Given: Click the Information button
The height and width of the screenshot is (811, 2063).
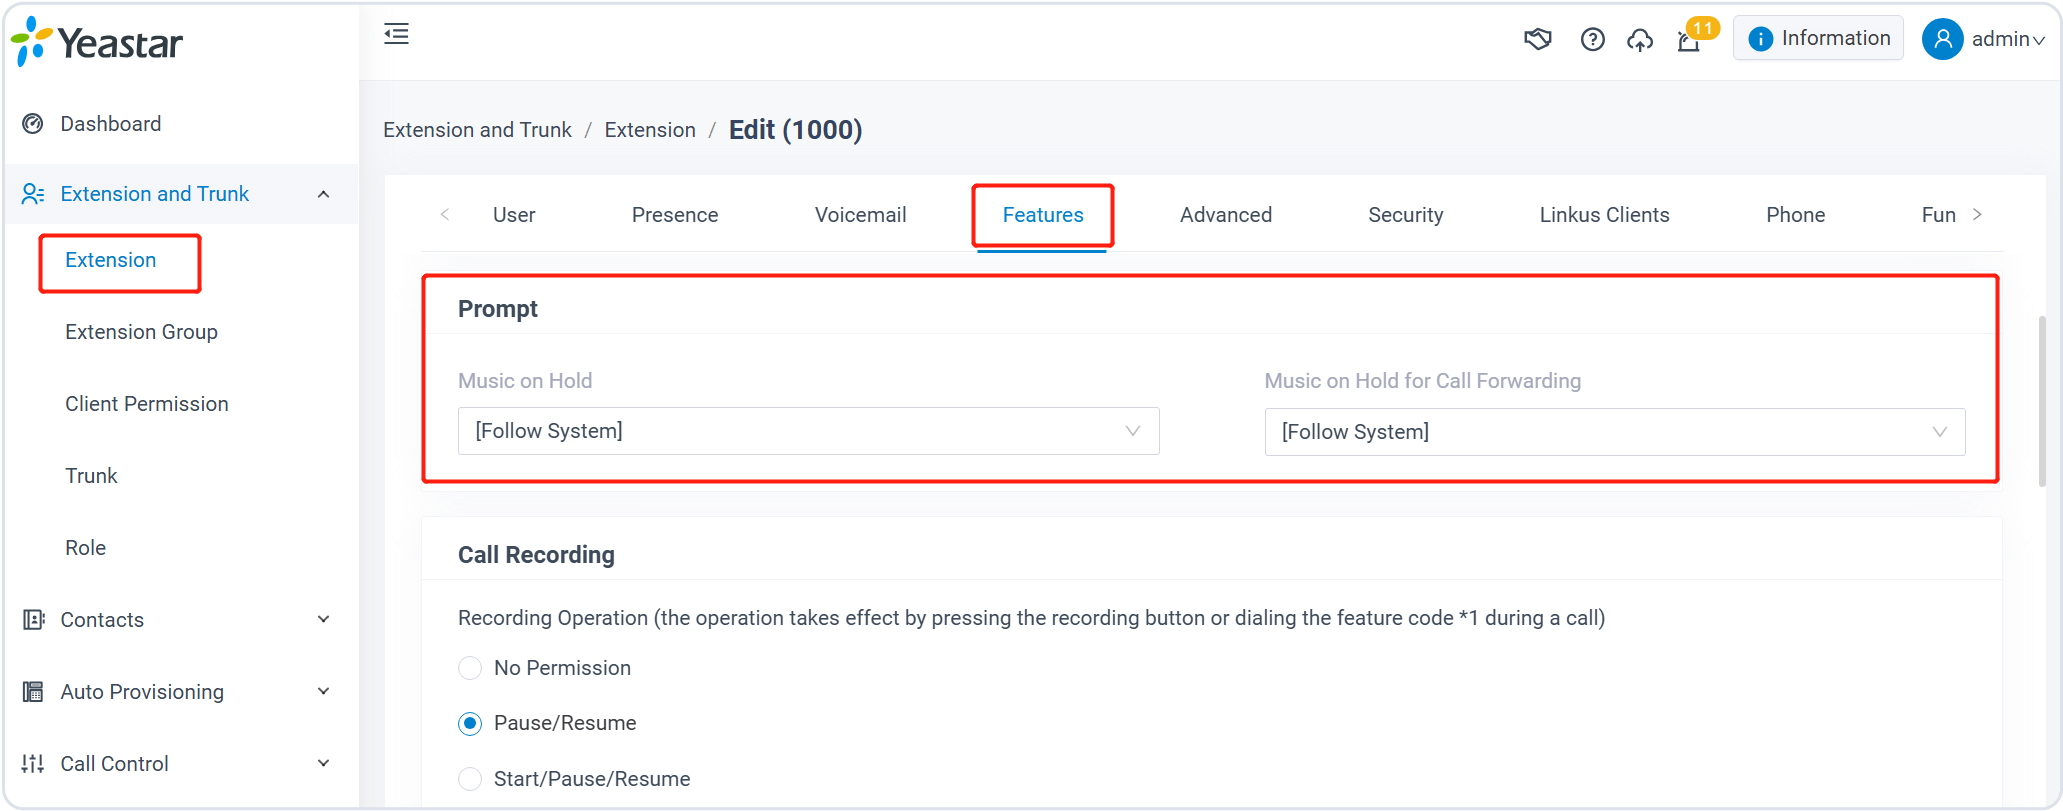Looking at the screenshot, I should click(x=1818, y=39).
